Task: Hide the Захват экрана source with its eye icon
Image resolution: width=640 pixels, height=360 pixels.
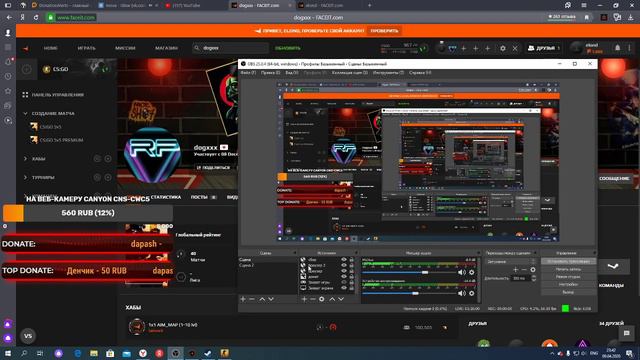Action: [344, 288]
